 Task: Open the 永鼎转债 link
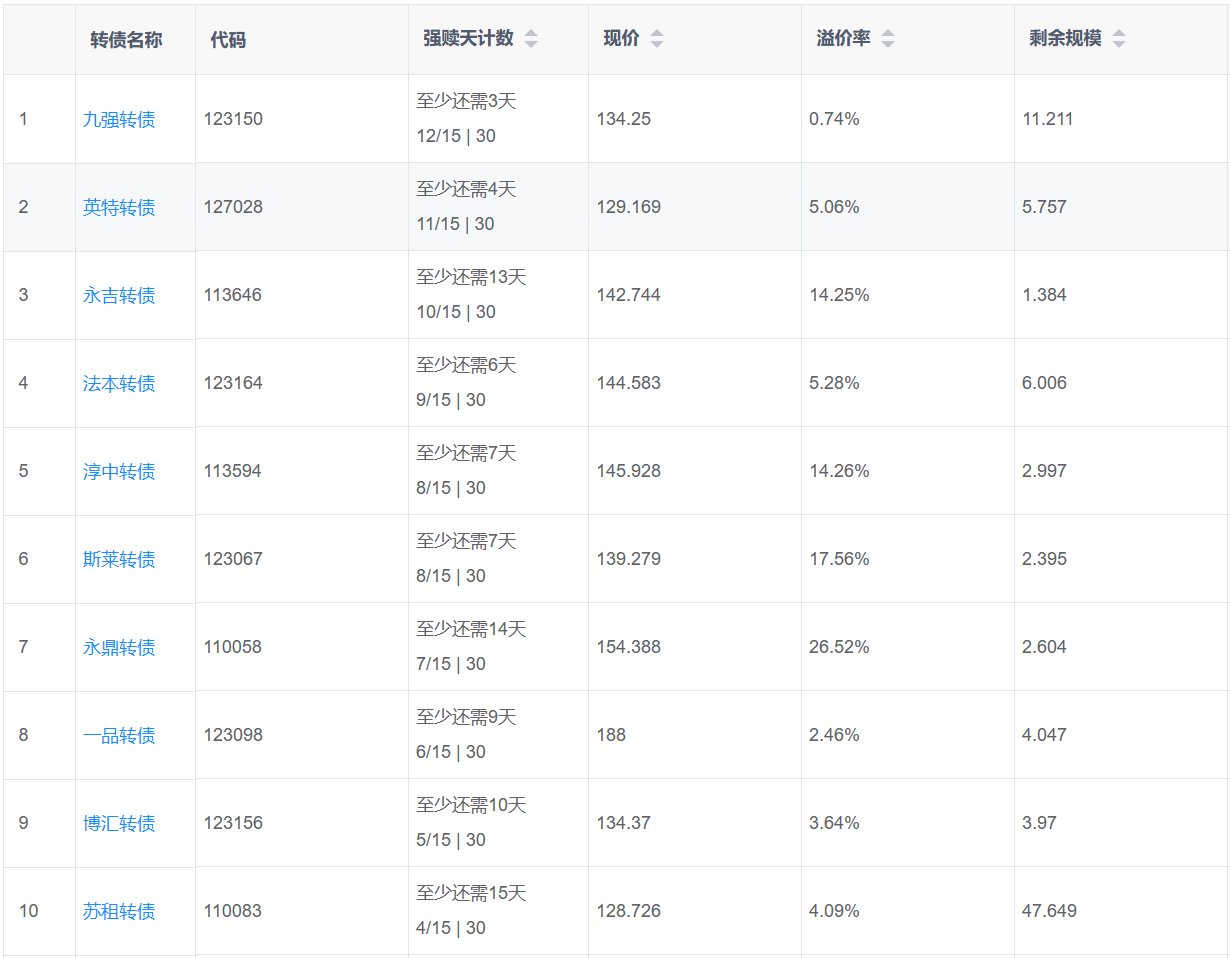[x=119, y=648]
